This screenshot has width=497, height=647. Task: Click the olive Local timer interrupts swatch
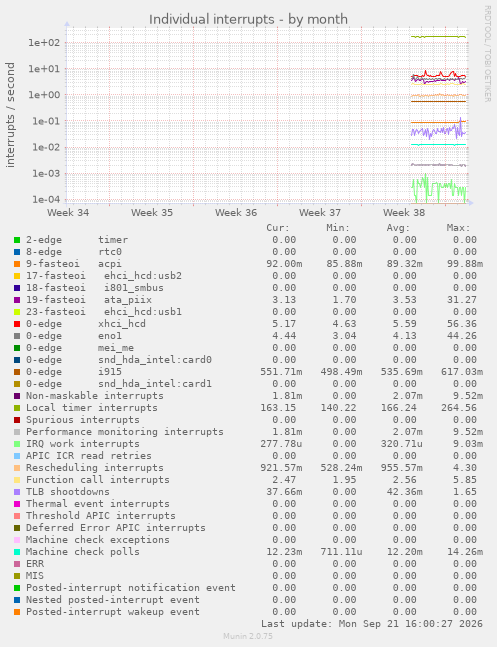pyautogui.click(x=17, y=408)
